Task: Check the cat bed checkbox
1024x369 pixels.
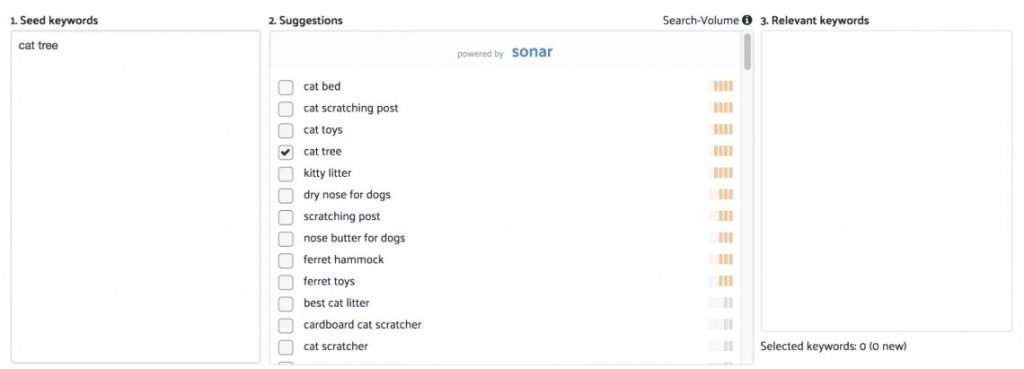Action: click(x=285, y=88)
